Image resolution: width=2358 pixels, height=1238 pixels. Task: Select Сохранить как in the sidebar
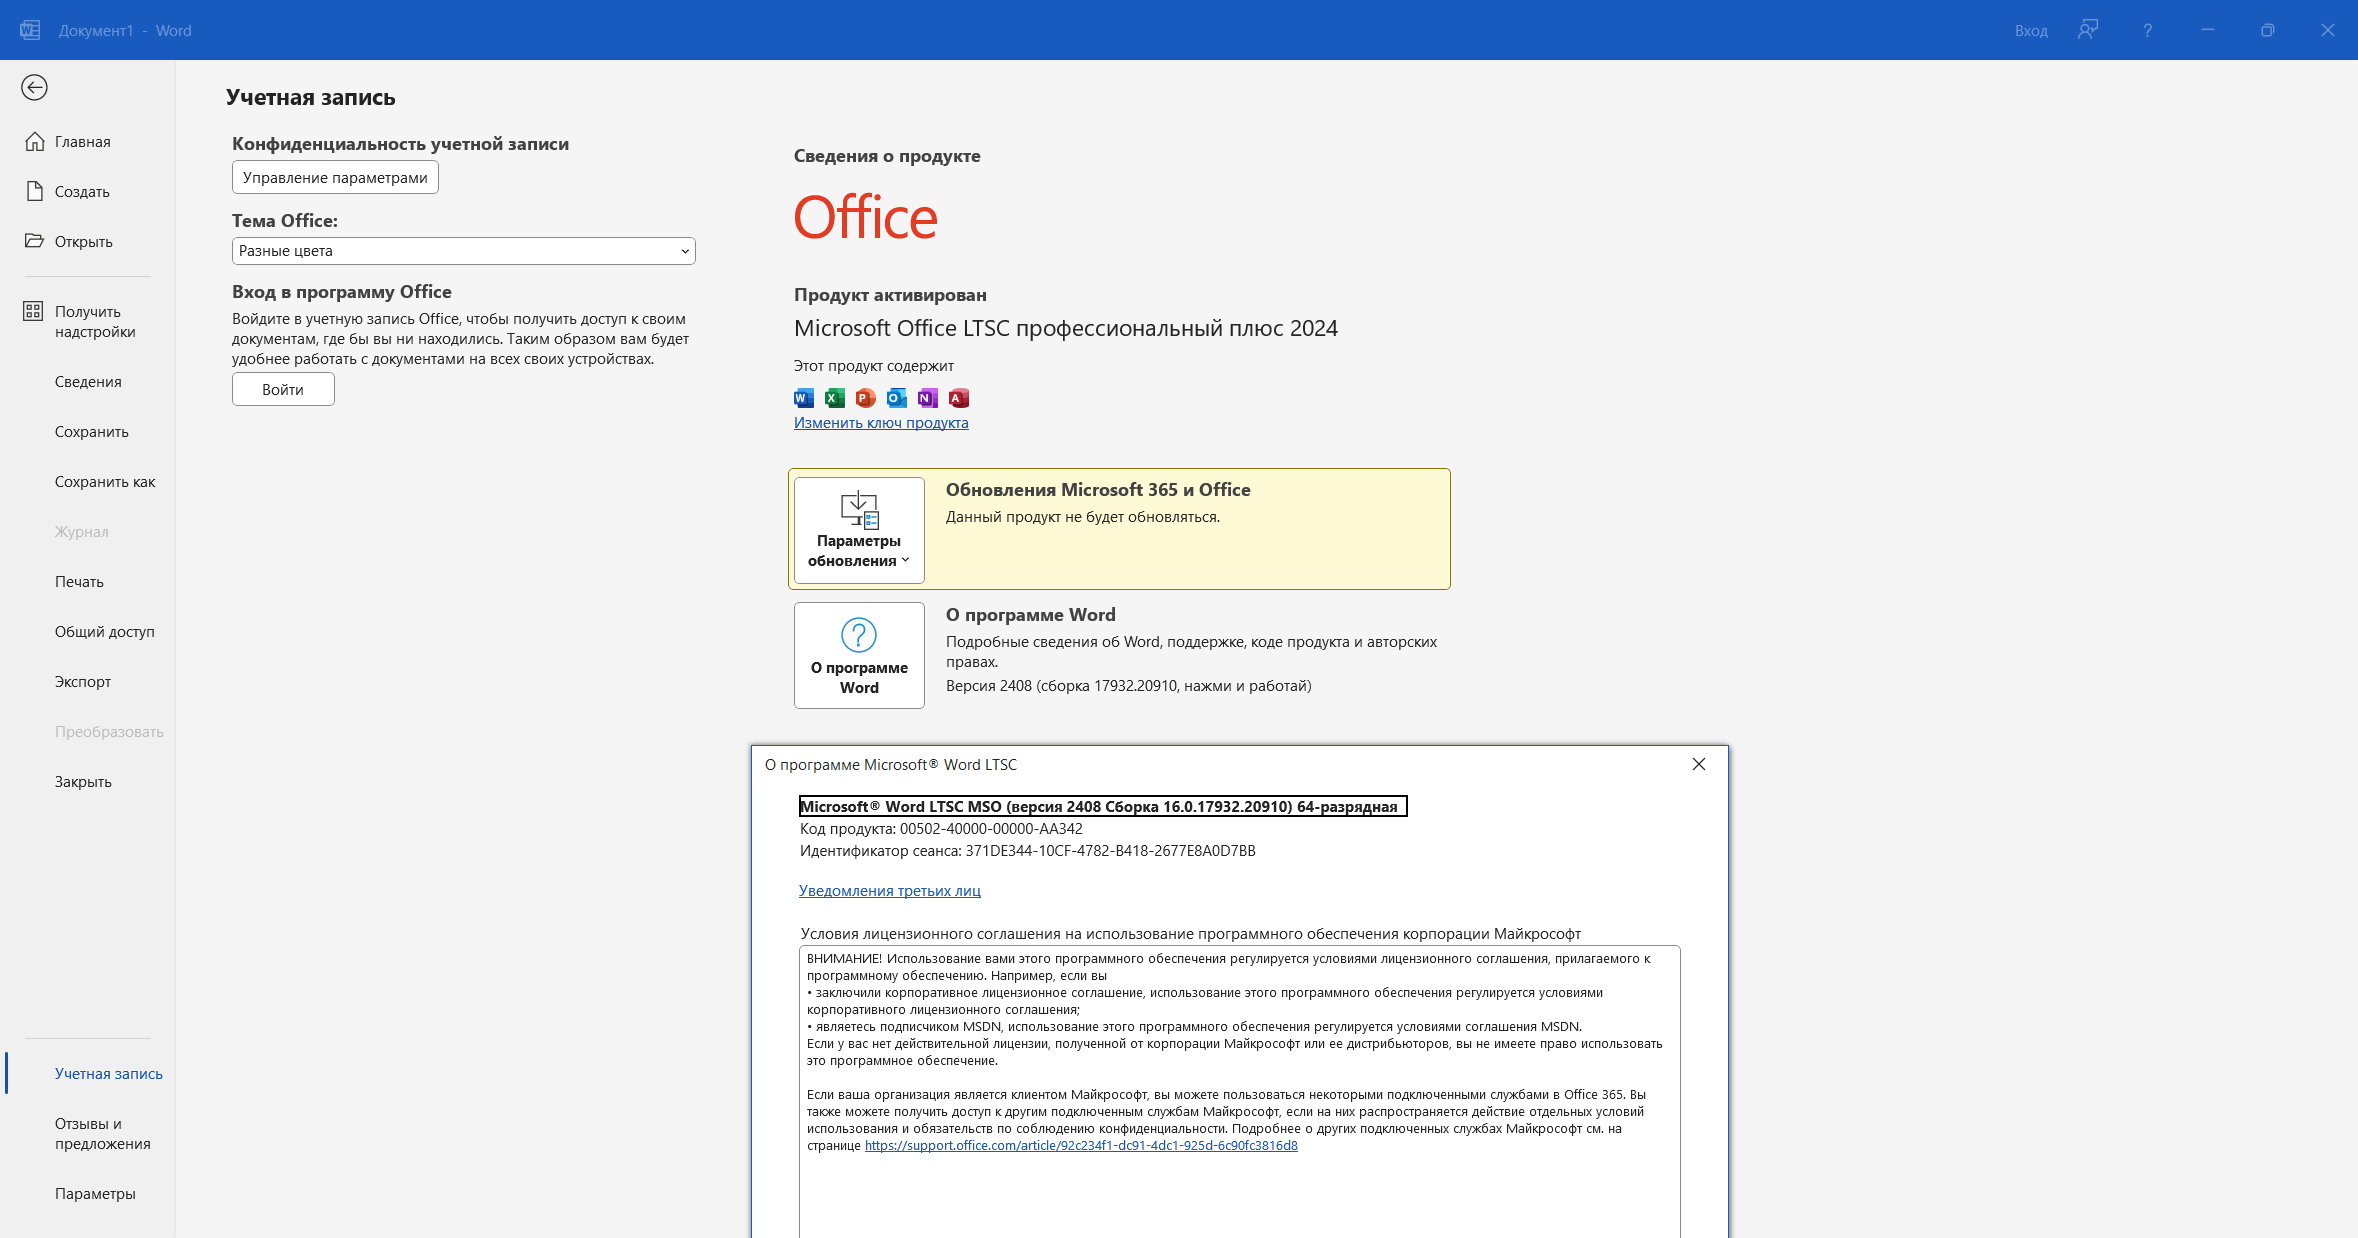click(105, 481)
